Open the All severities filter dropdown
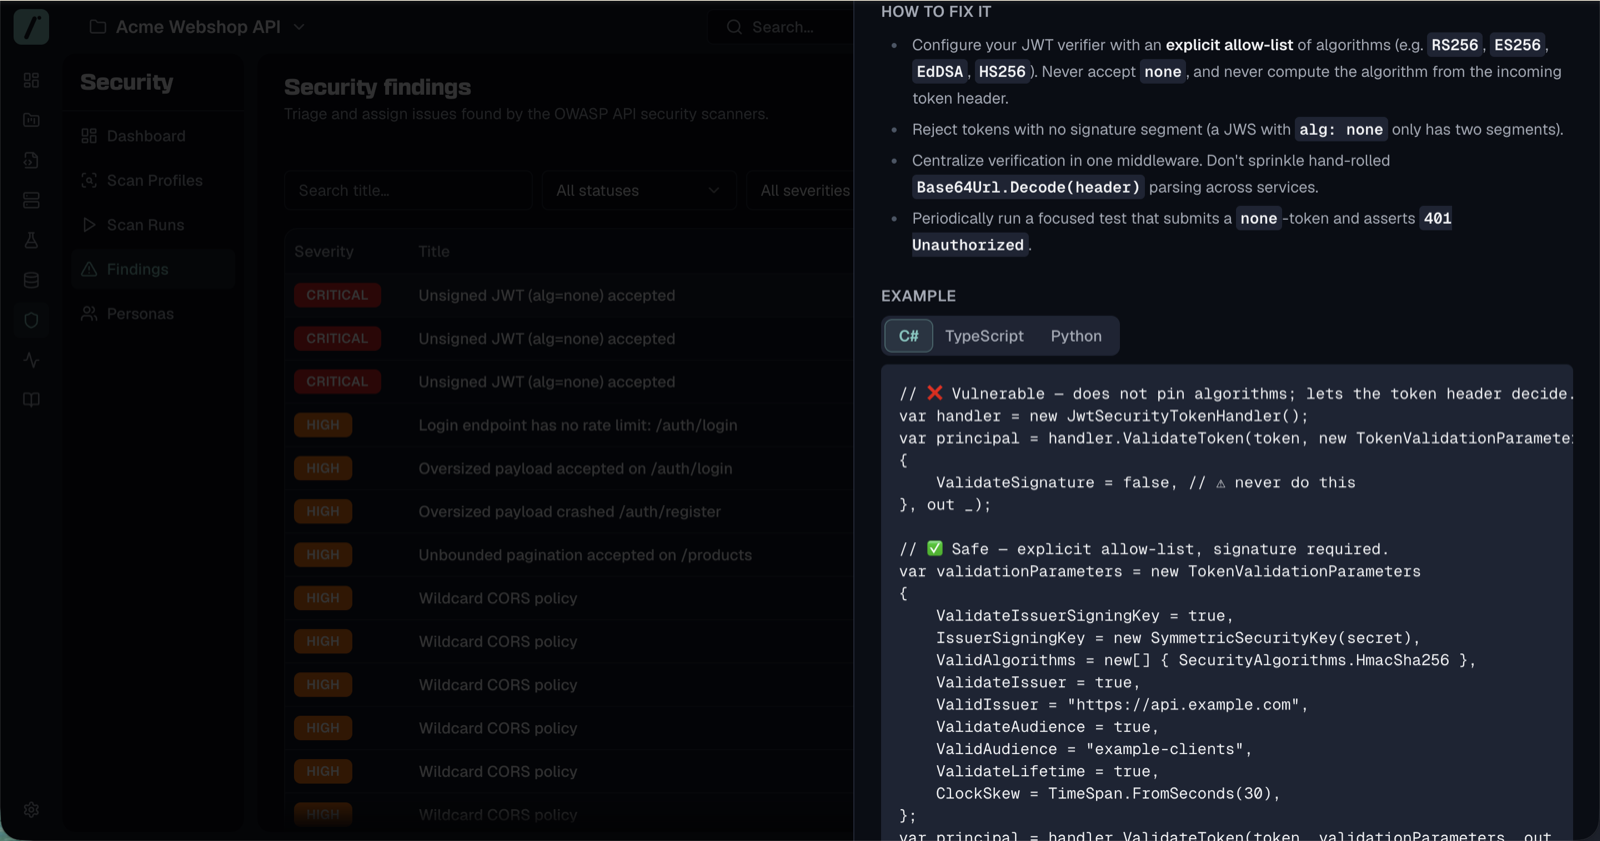 pyautogui.click(x=800, y=191)
